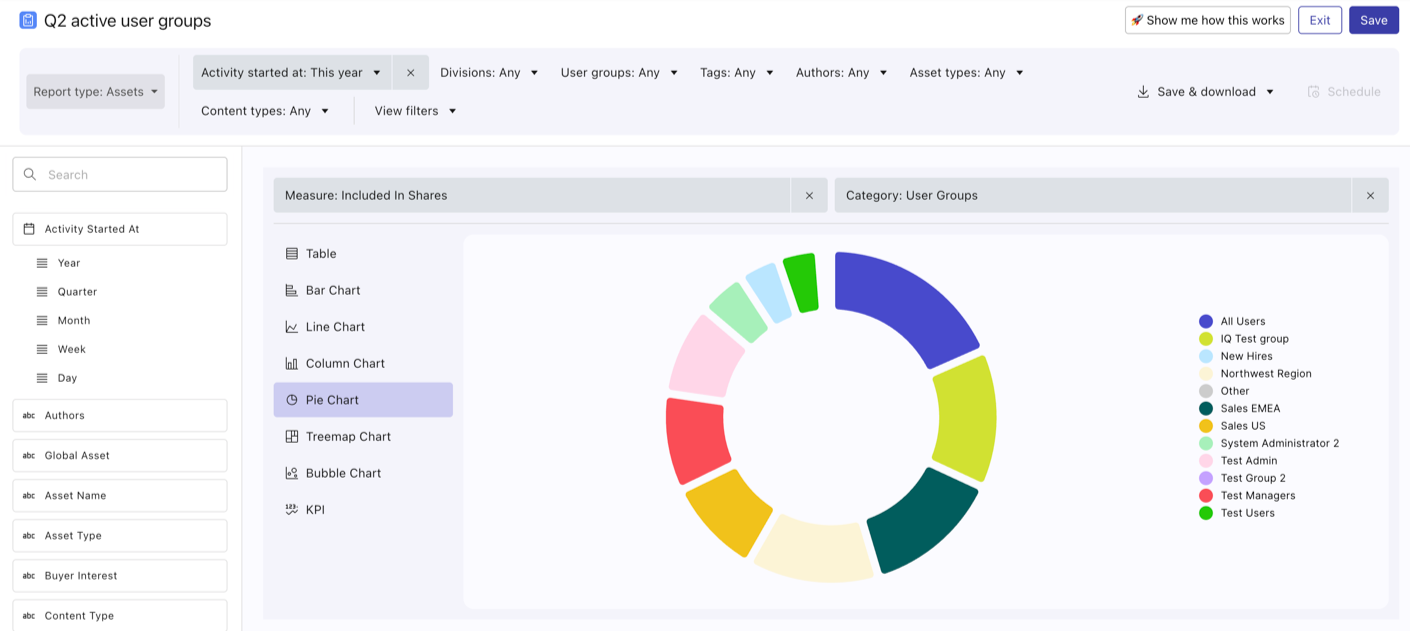Toggle Sales EMEA legend entry
1410x631 pixels.
1249,408
